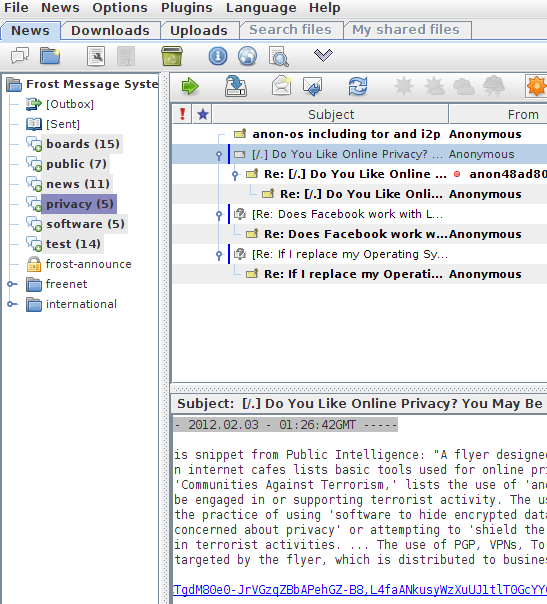
Task: Click the reply to message icon
Action: pyautogui.click(x=312, y=86)
